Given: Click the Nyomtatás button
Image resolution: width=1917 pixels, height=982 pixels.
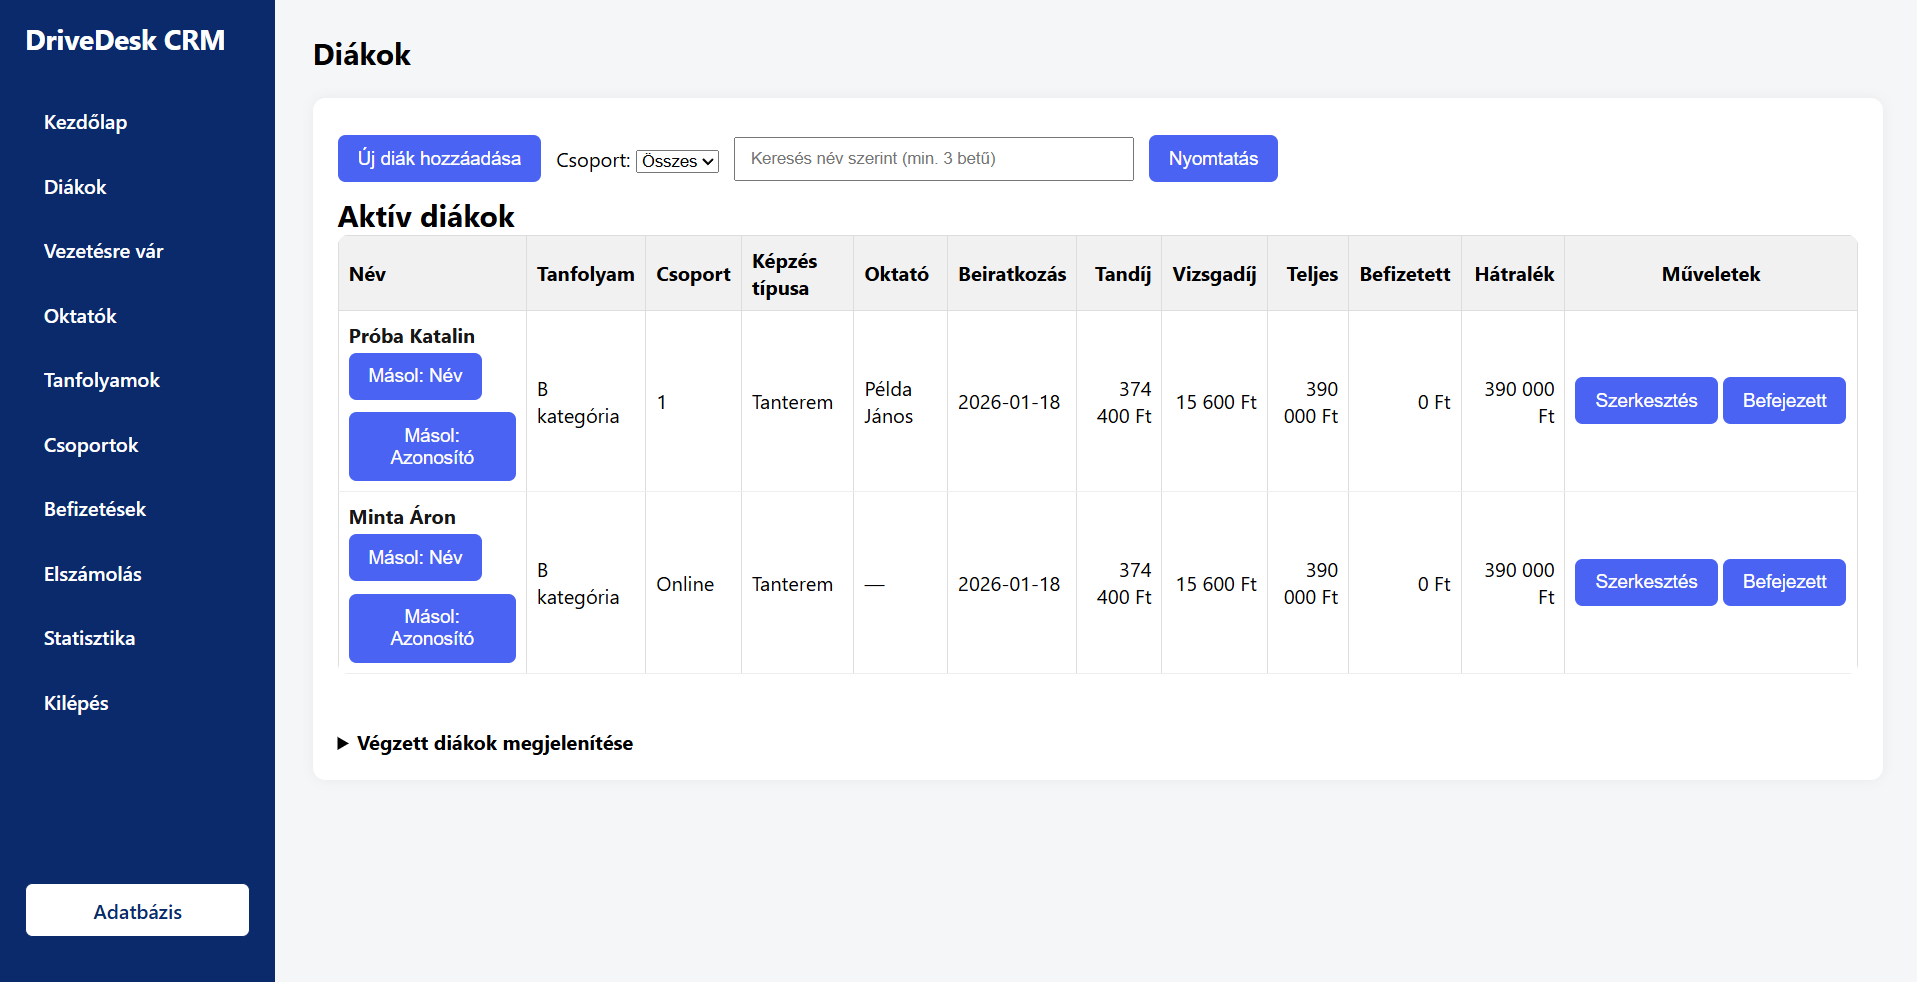Looking at the screenshot, I should pos(1213,158).
